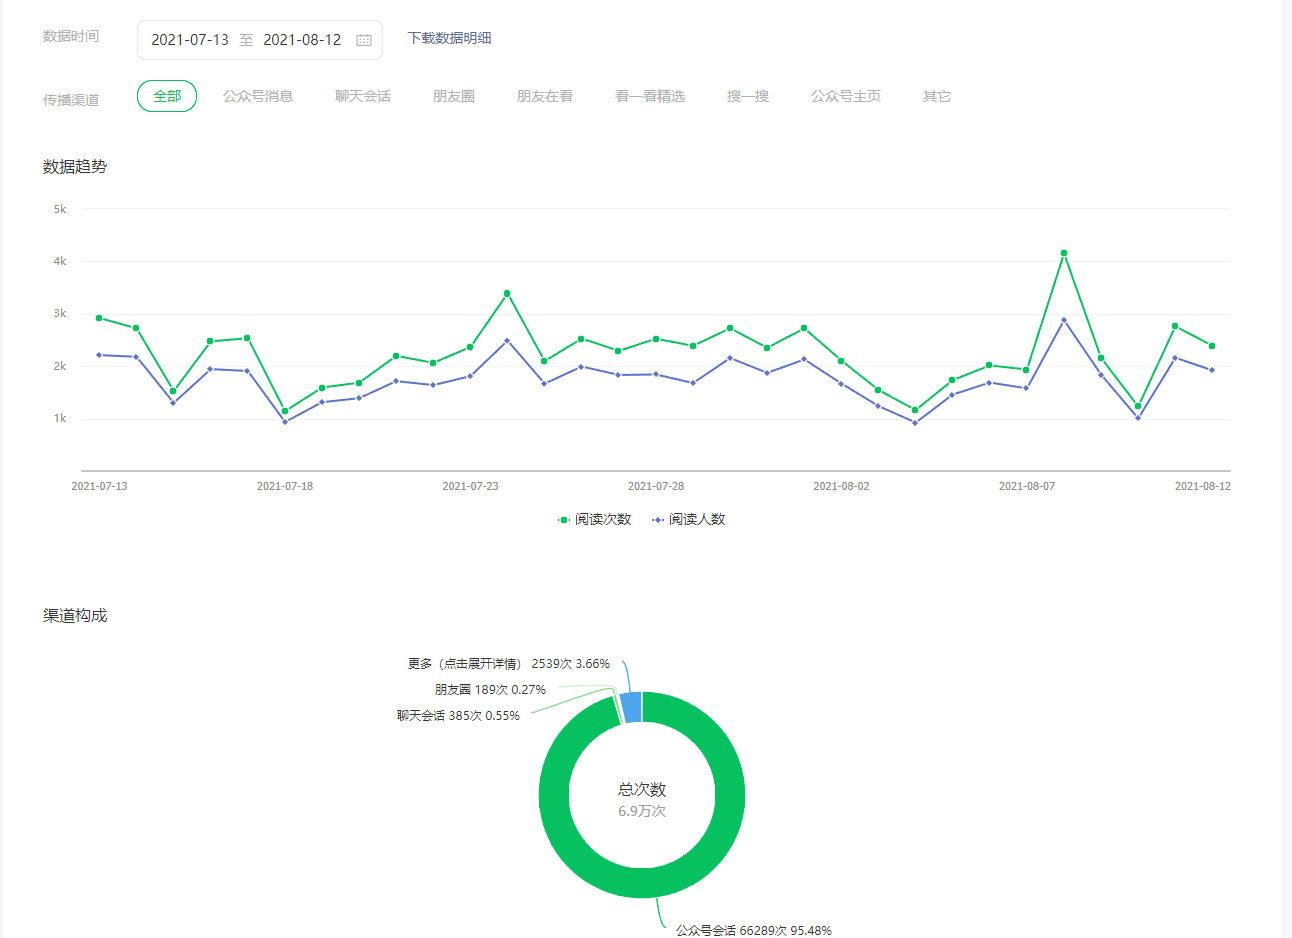Switch to 聊天会话 channel tab

(x=363, y=96)
